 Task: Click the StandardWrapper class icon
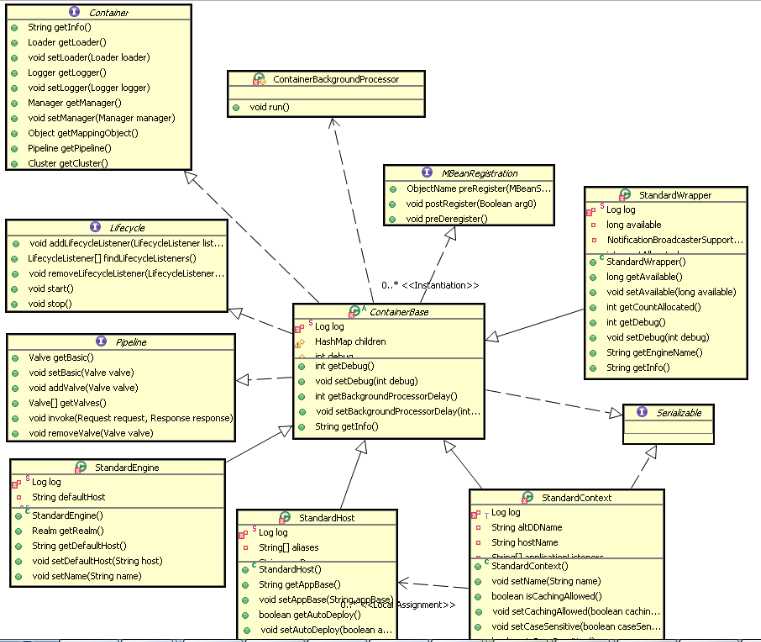(625, 195)
